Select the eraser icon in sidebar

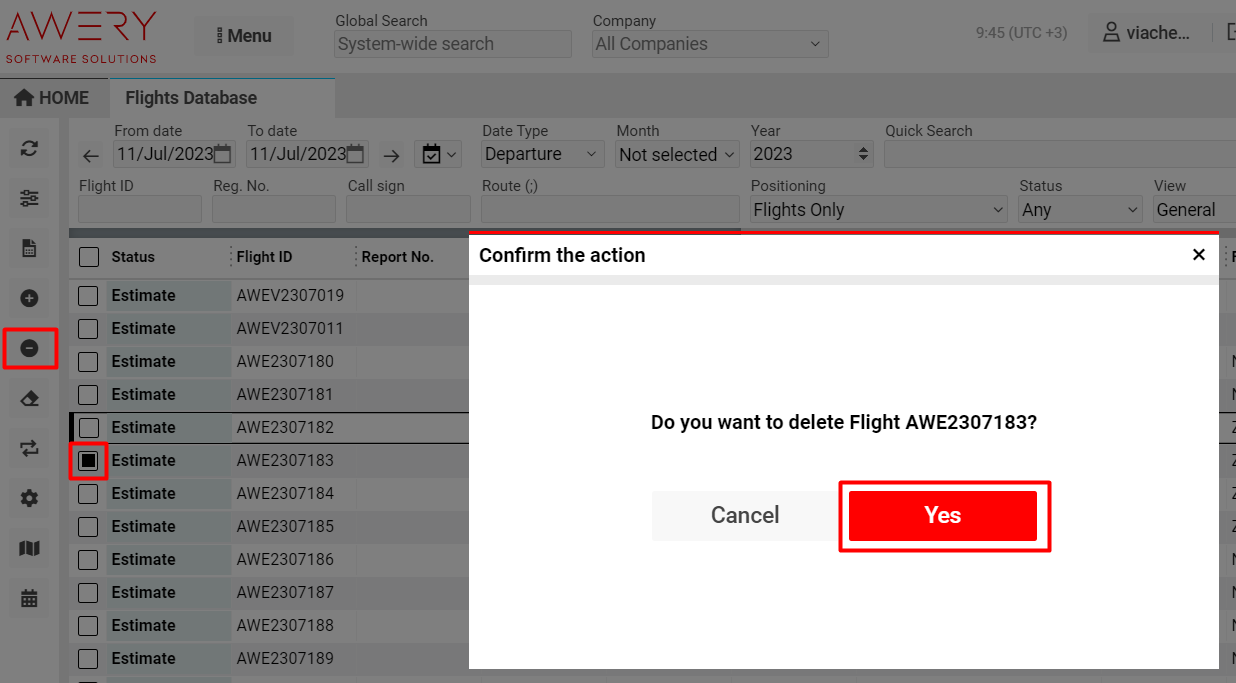[x=29, y=399]
